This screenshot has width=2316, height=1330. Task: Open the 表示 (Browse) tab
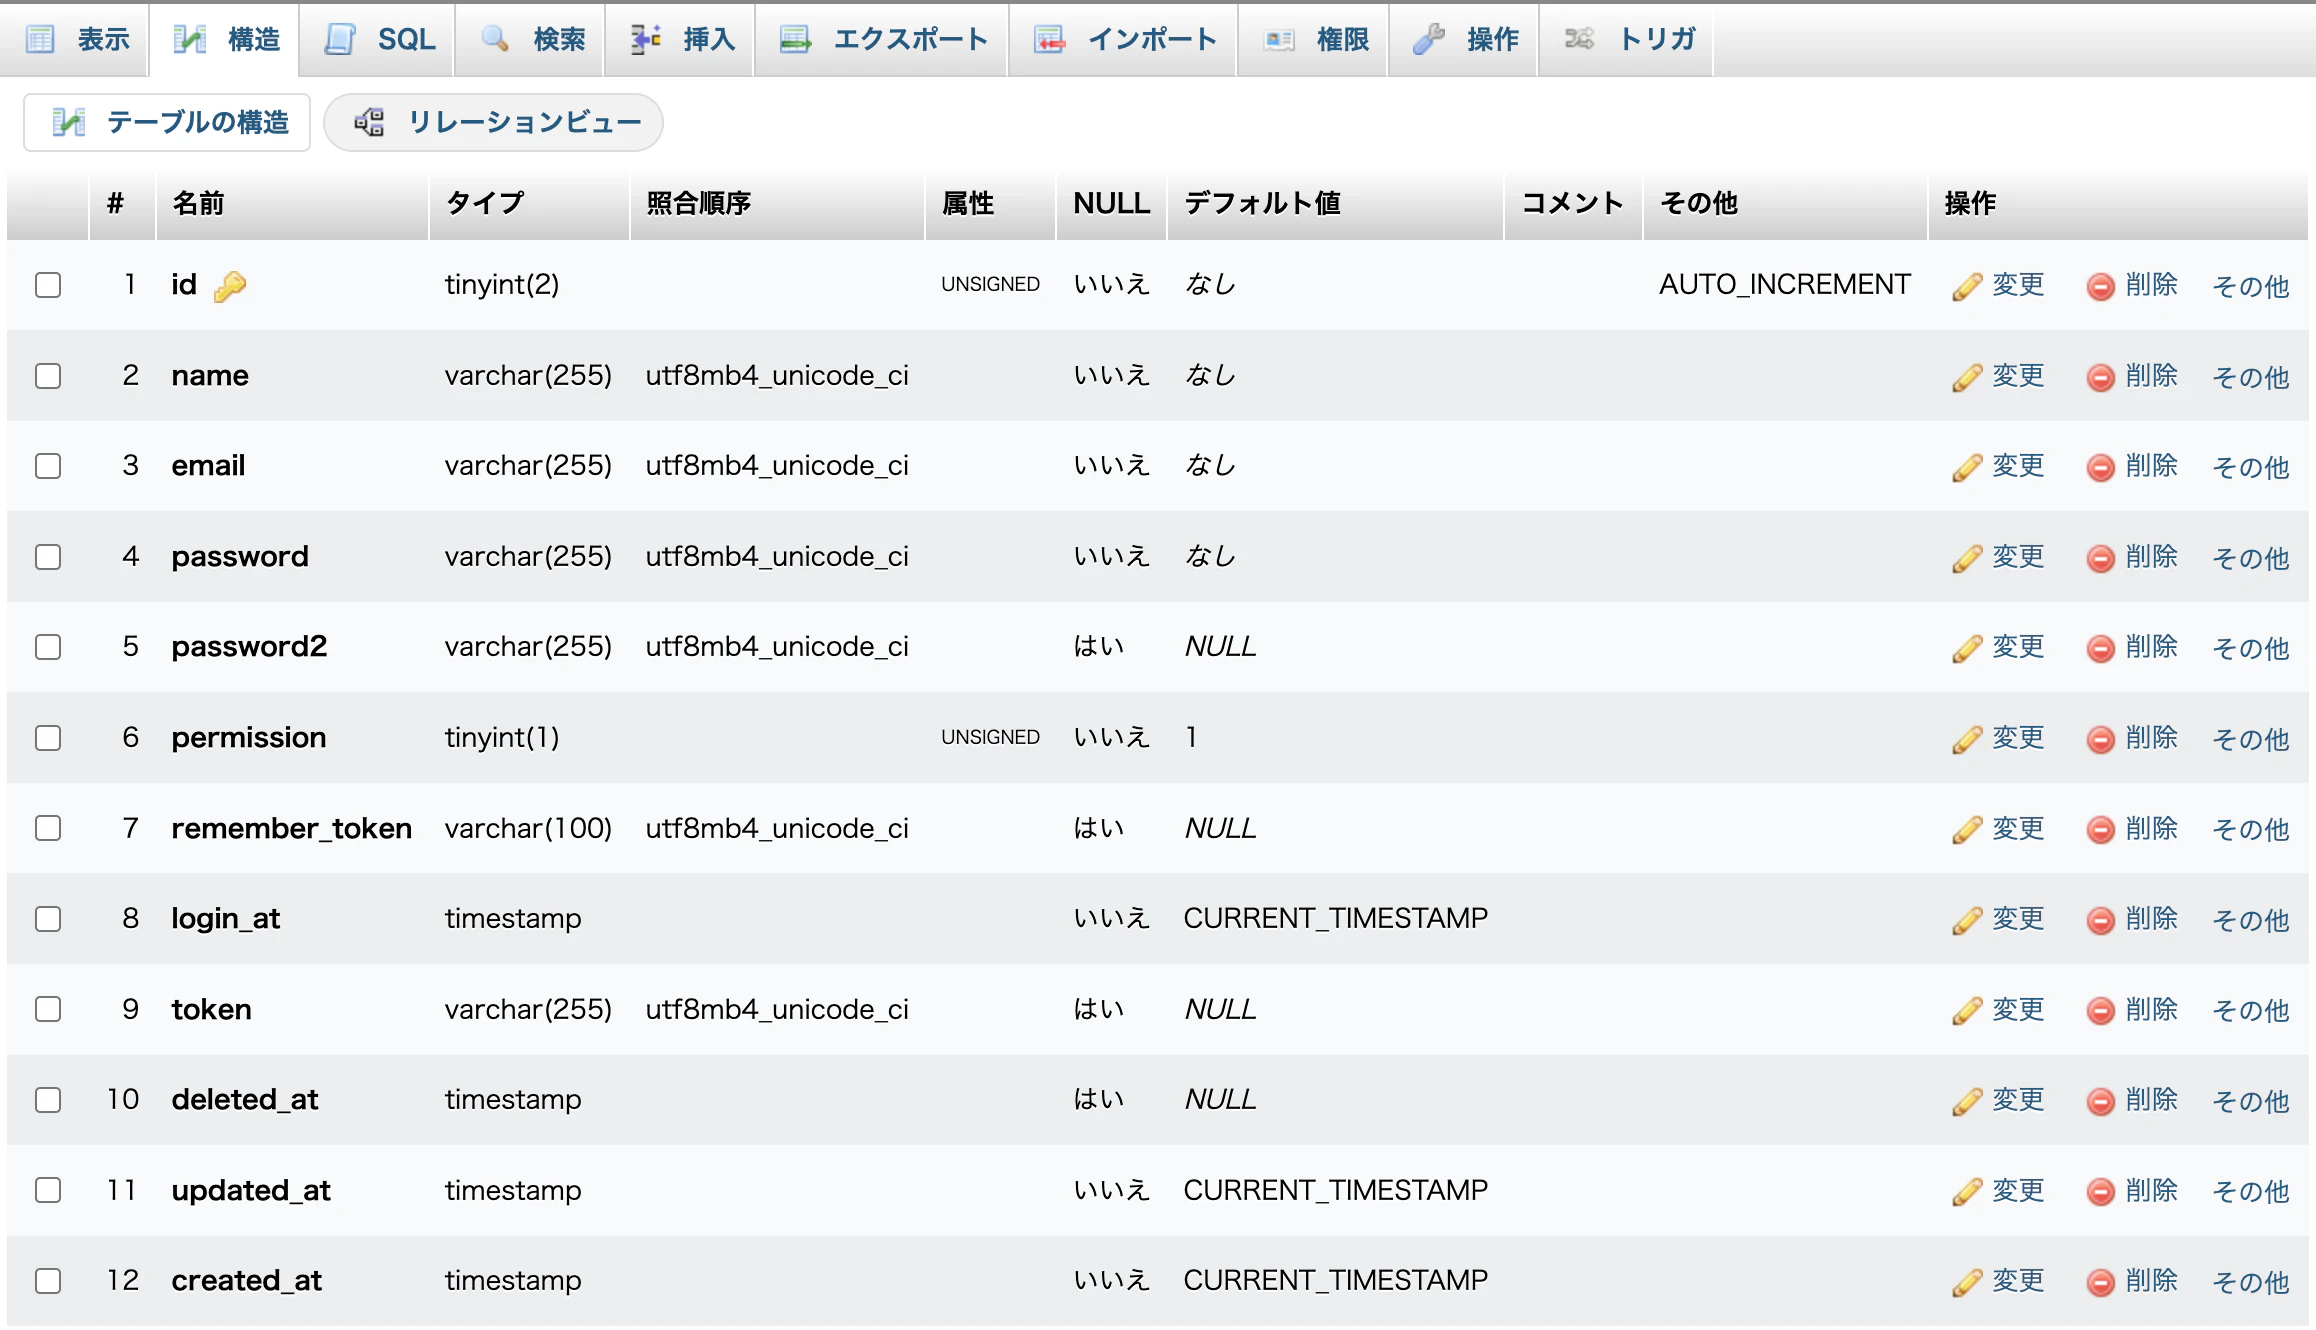[76, 39]
